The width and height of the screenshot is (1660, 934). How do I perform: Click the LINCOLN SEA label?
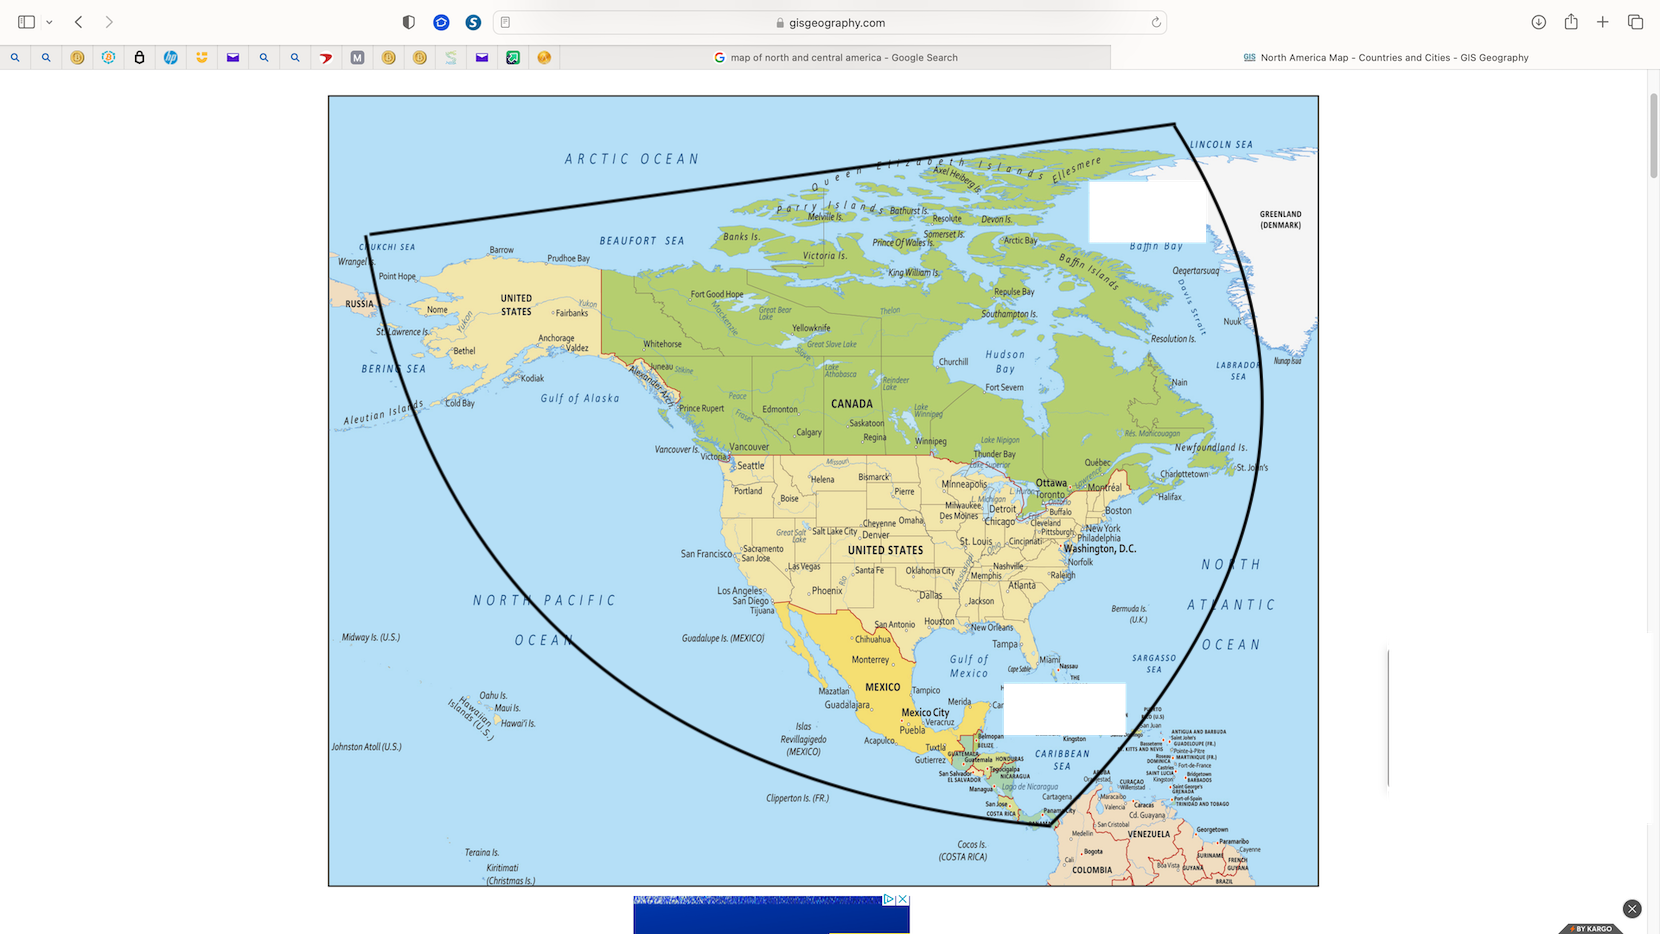(1221, 145)
